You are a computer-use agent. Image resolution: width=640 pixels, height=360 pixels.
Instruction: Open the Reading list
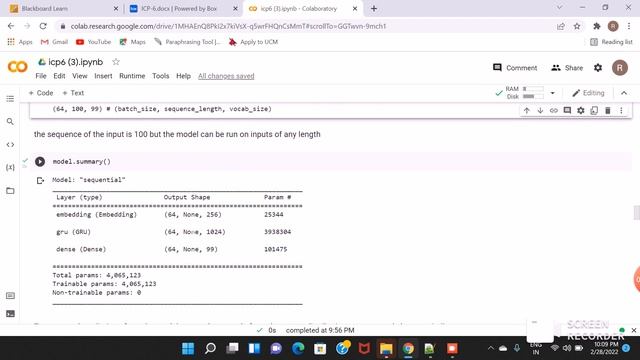(611, 42)
